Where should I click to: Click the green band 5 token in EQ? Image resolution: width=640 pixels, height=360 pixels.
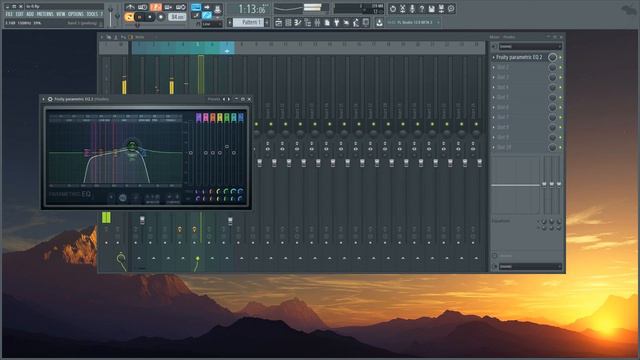click(227, 118)
